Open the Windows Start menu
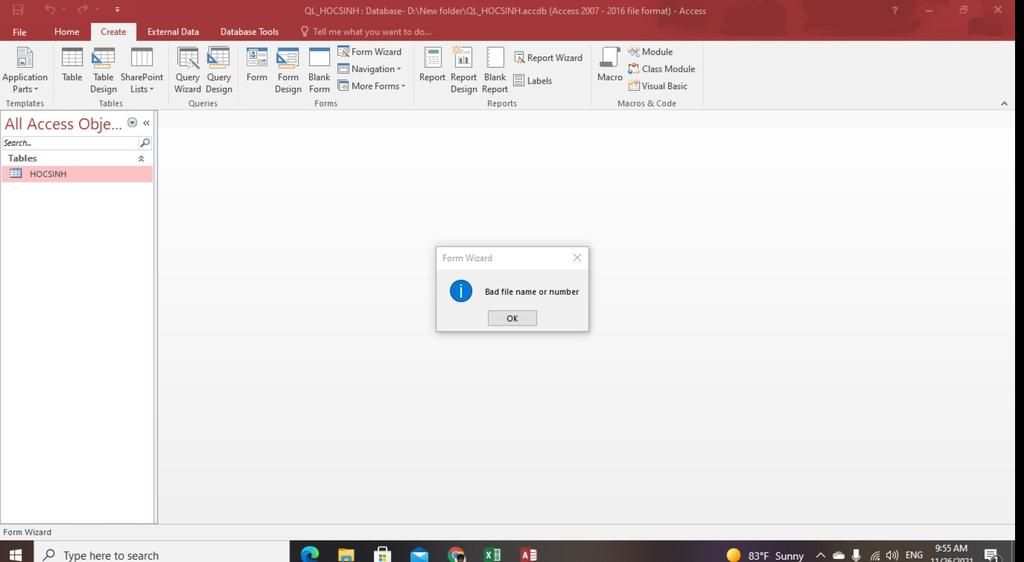Screen dimensions: 1024x562 (x=16, y=554)
